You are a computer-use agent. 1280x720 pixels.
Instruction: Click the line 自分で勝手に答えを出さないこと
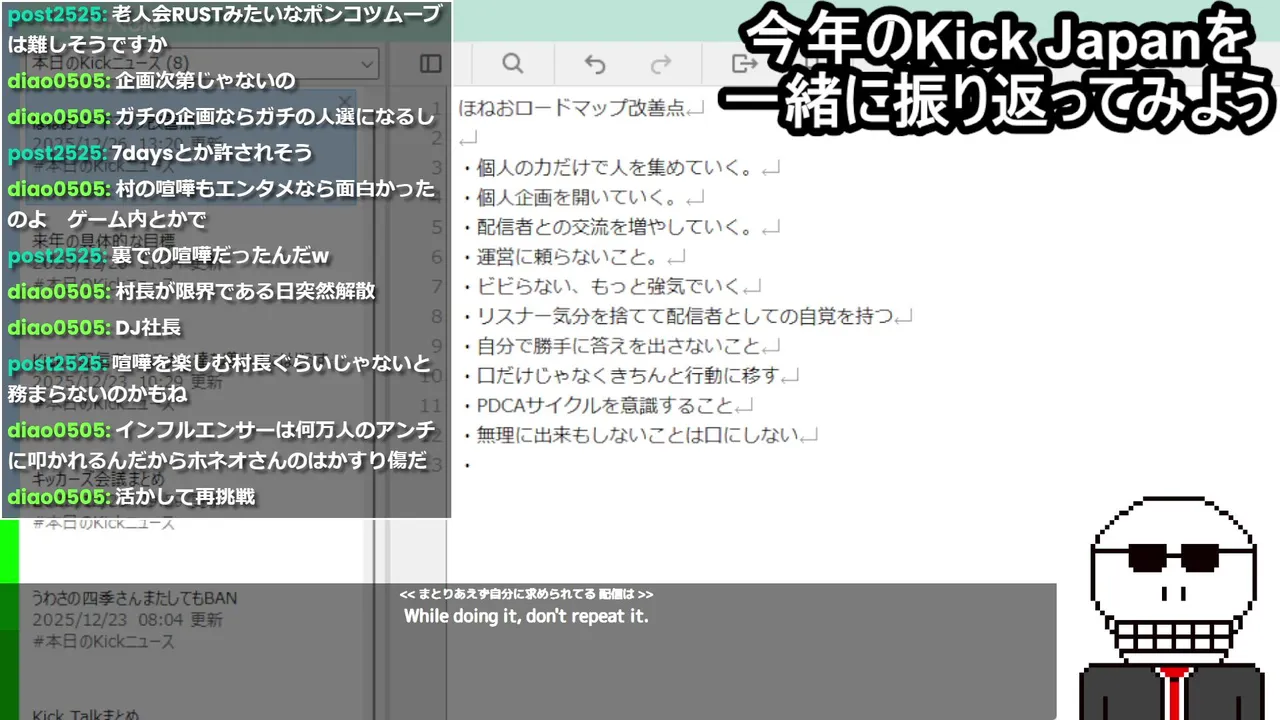pos(619,346)
